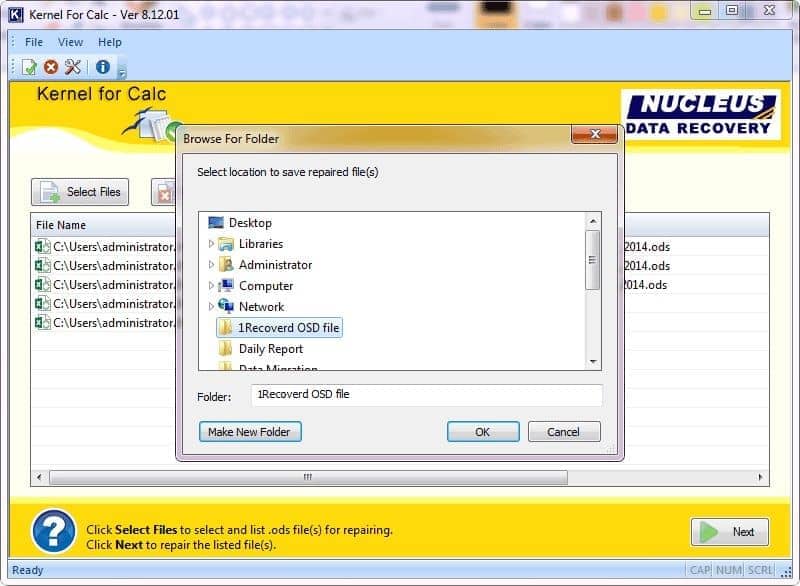The width and height of the screenshot is (800, 586).
Task: Click the Folder name input field
Action: tap(427, 395)
